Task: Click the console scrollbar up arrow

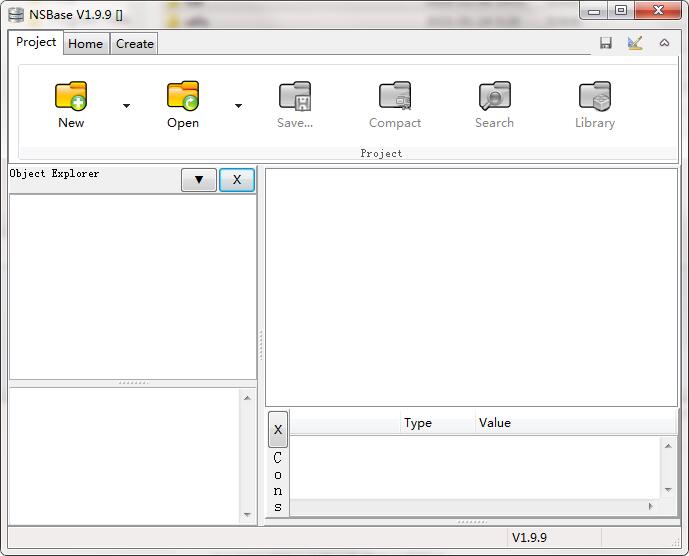Action: pos(668,446)
